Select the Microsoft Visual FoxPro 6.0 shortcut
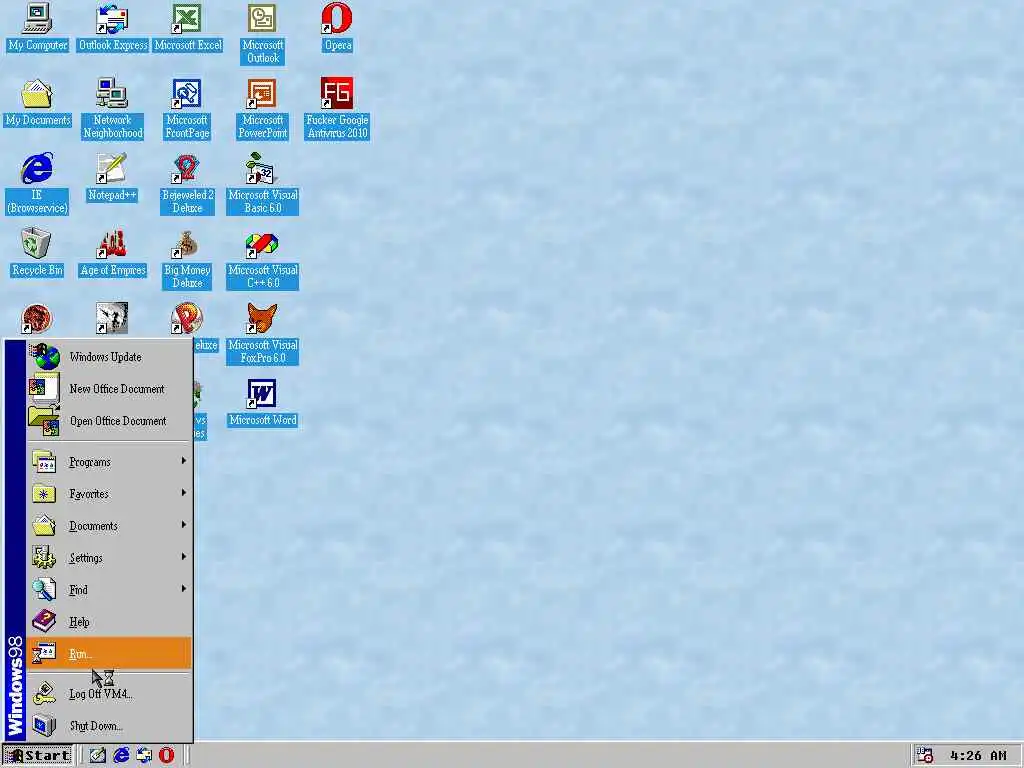This screenshot has height=768, width=1024. (263, 334)
